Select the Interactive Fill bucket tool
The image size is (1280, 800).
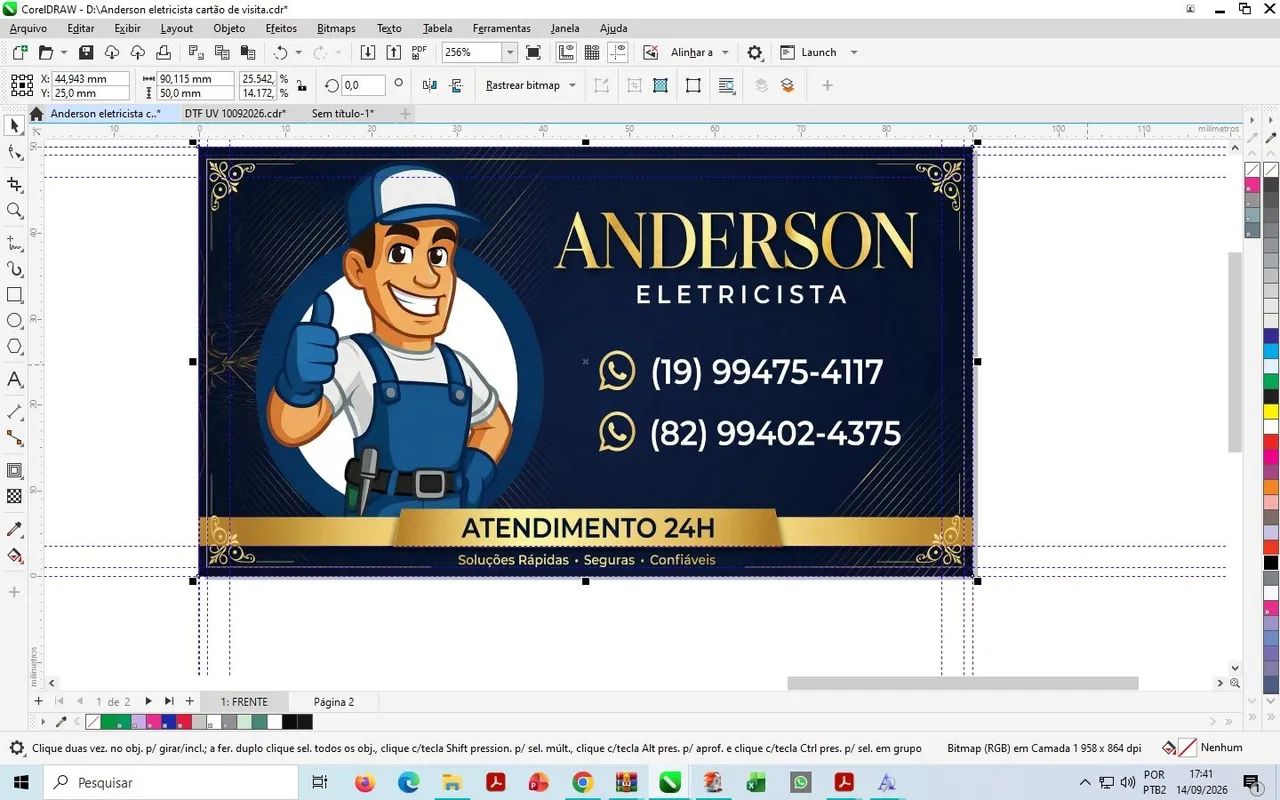click(x=14, y=555)
